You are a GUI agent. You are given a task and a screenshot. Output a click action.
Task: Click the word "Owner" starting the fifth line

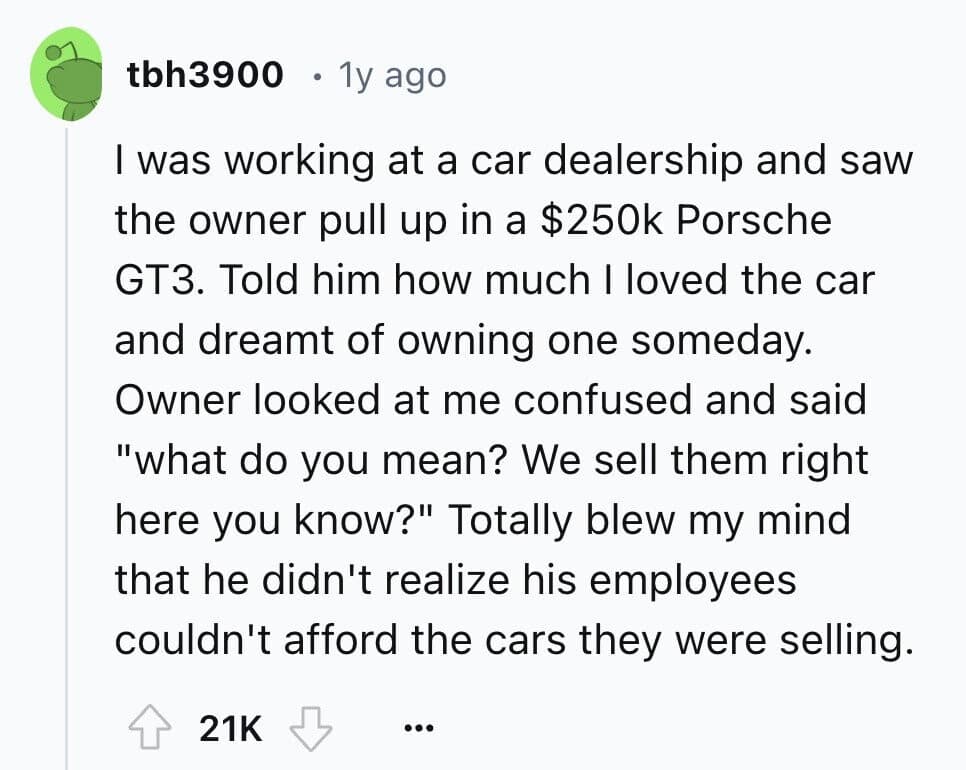click(x=177, y=400)
